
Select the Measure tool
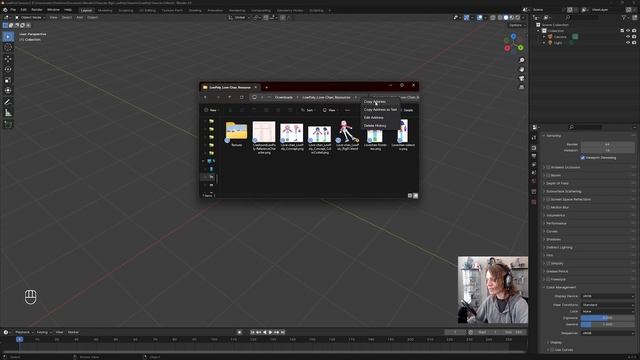pyautogui.click(x=8, y=113)
